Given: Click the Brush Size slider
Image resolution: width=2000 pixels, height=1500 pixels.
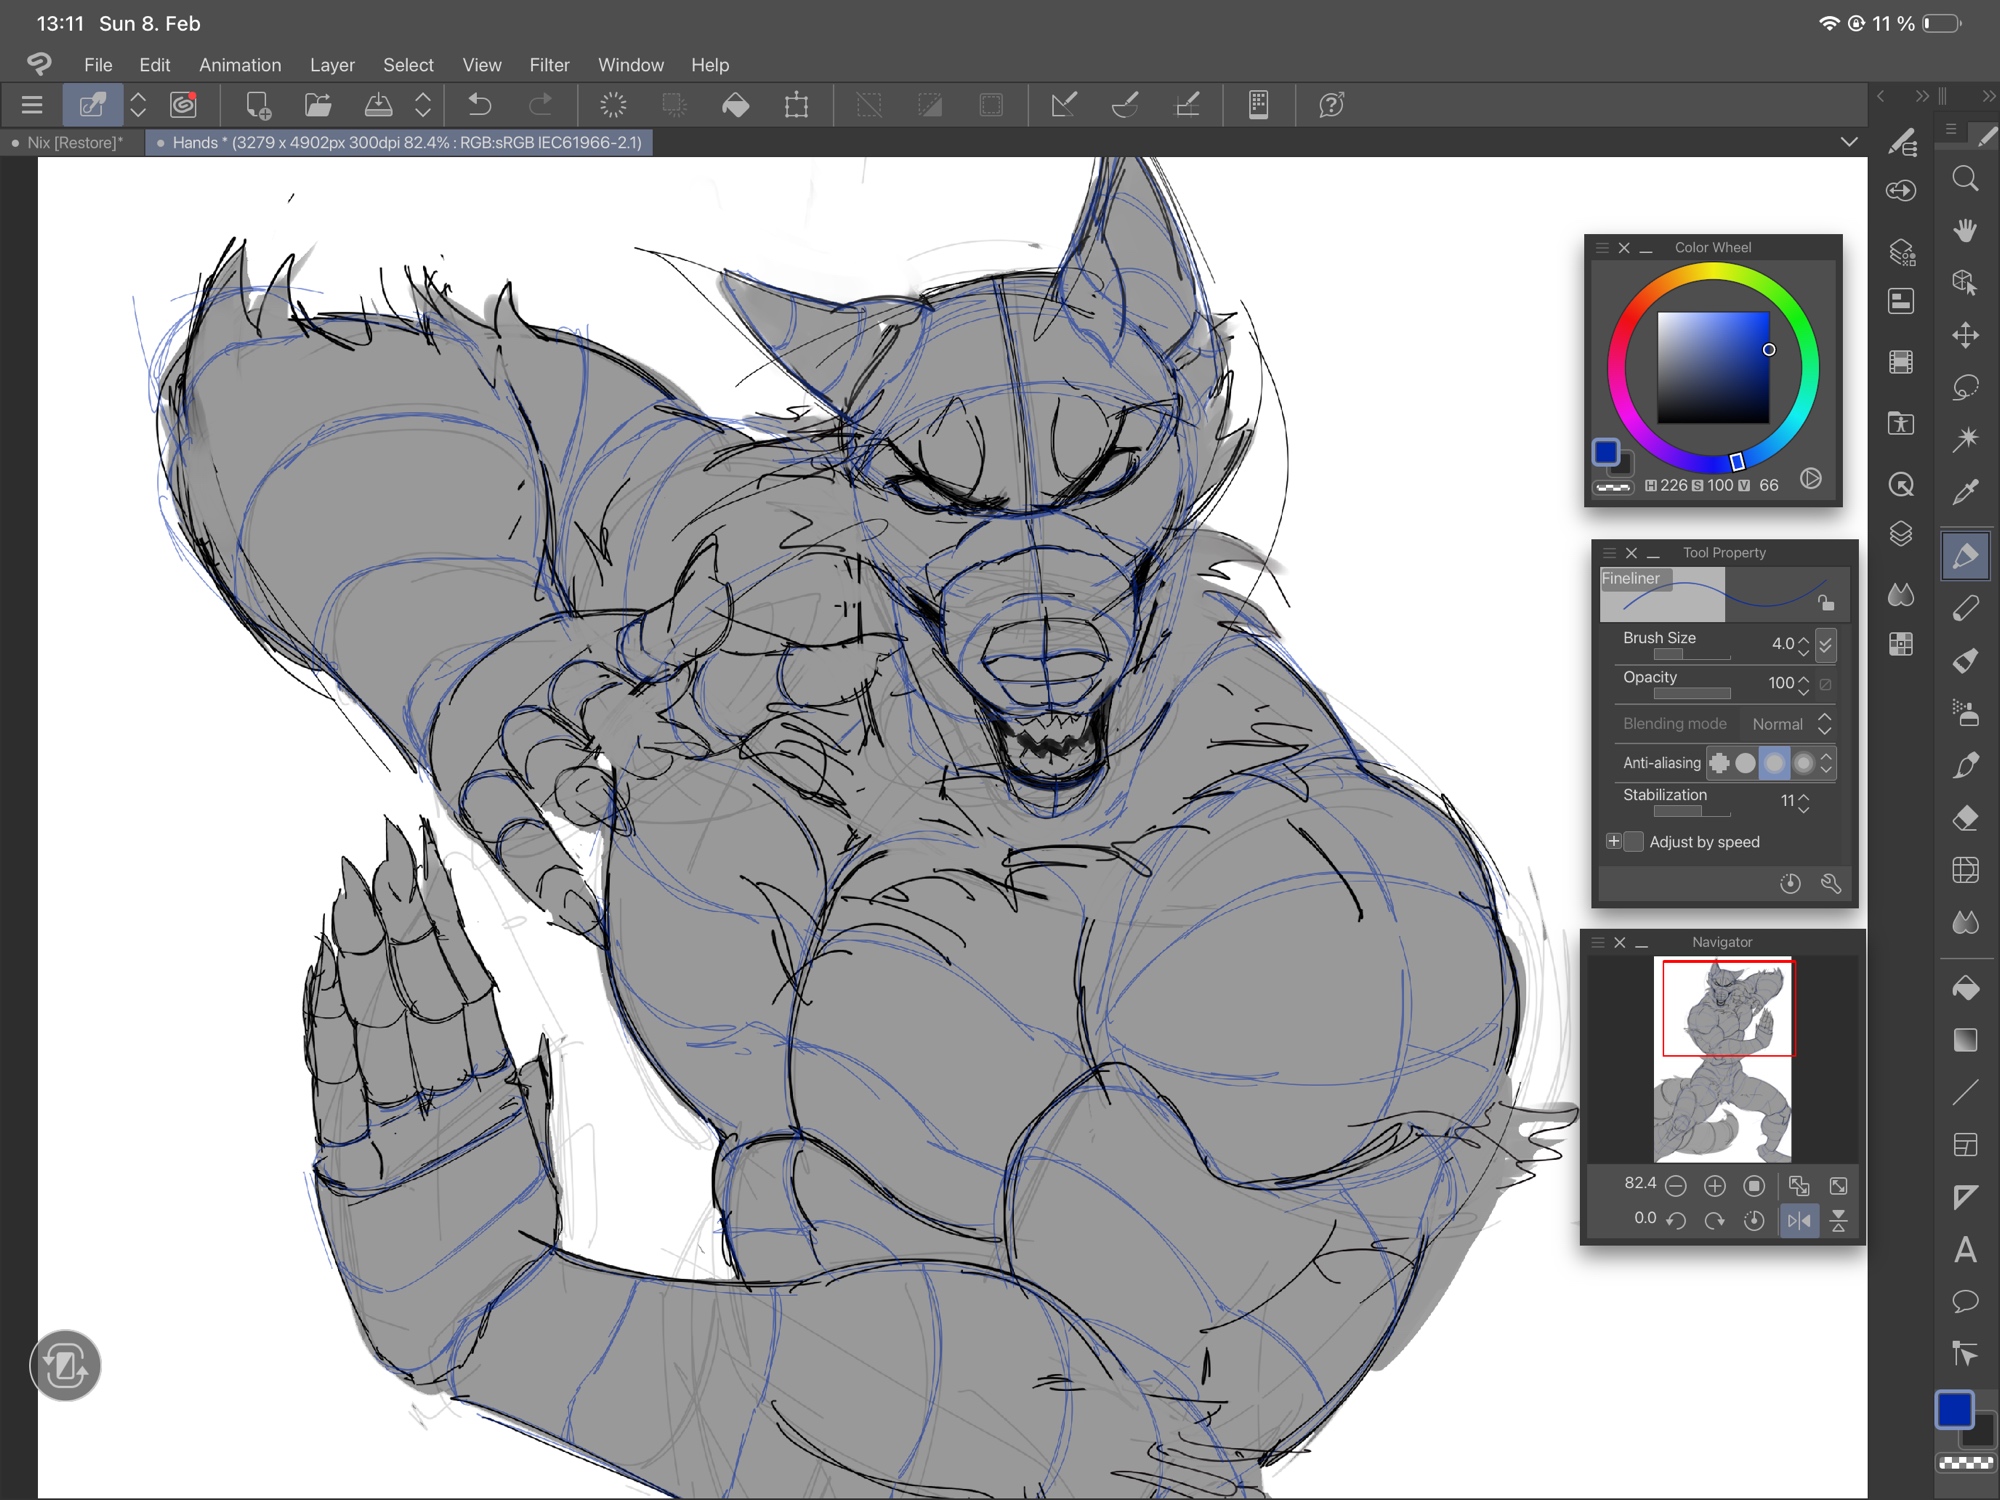Looking at the screenshot, I should click(1690, 655).
